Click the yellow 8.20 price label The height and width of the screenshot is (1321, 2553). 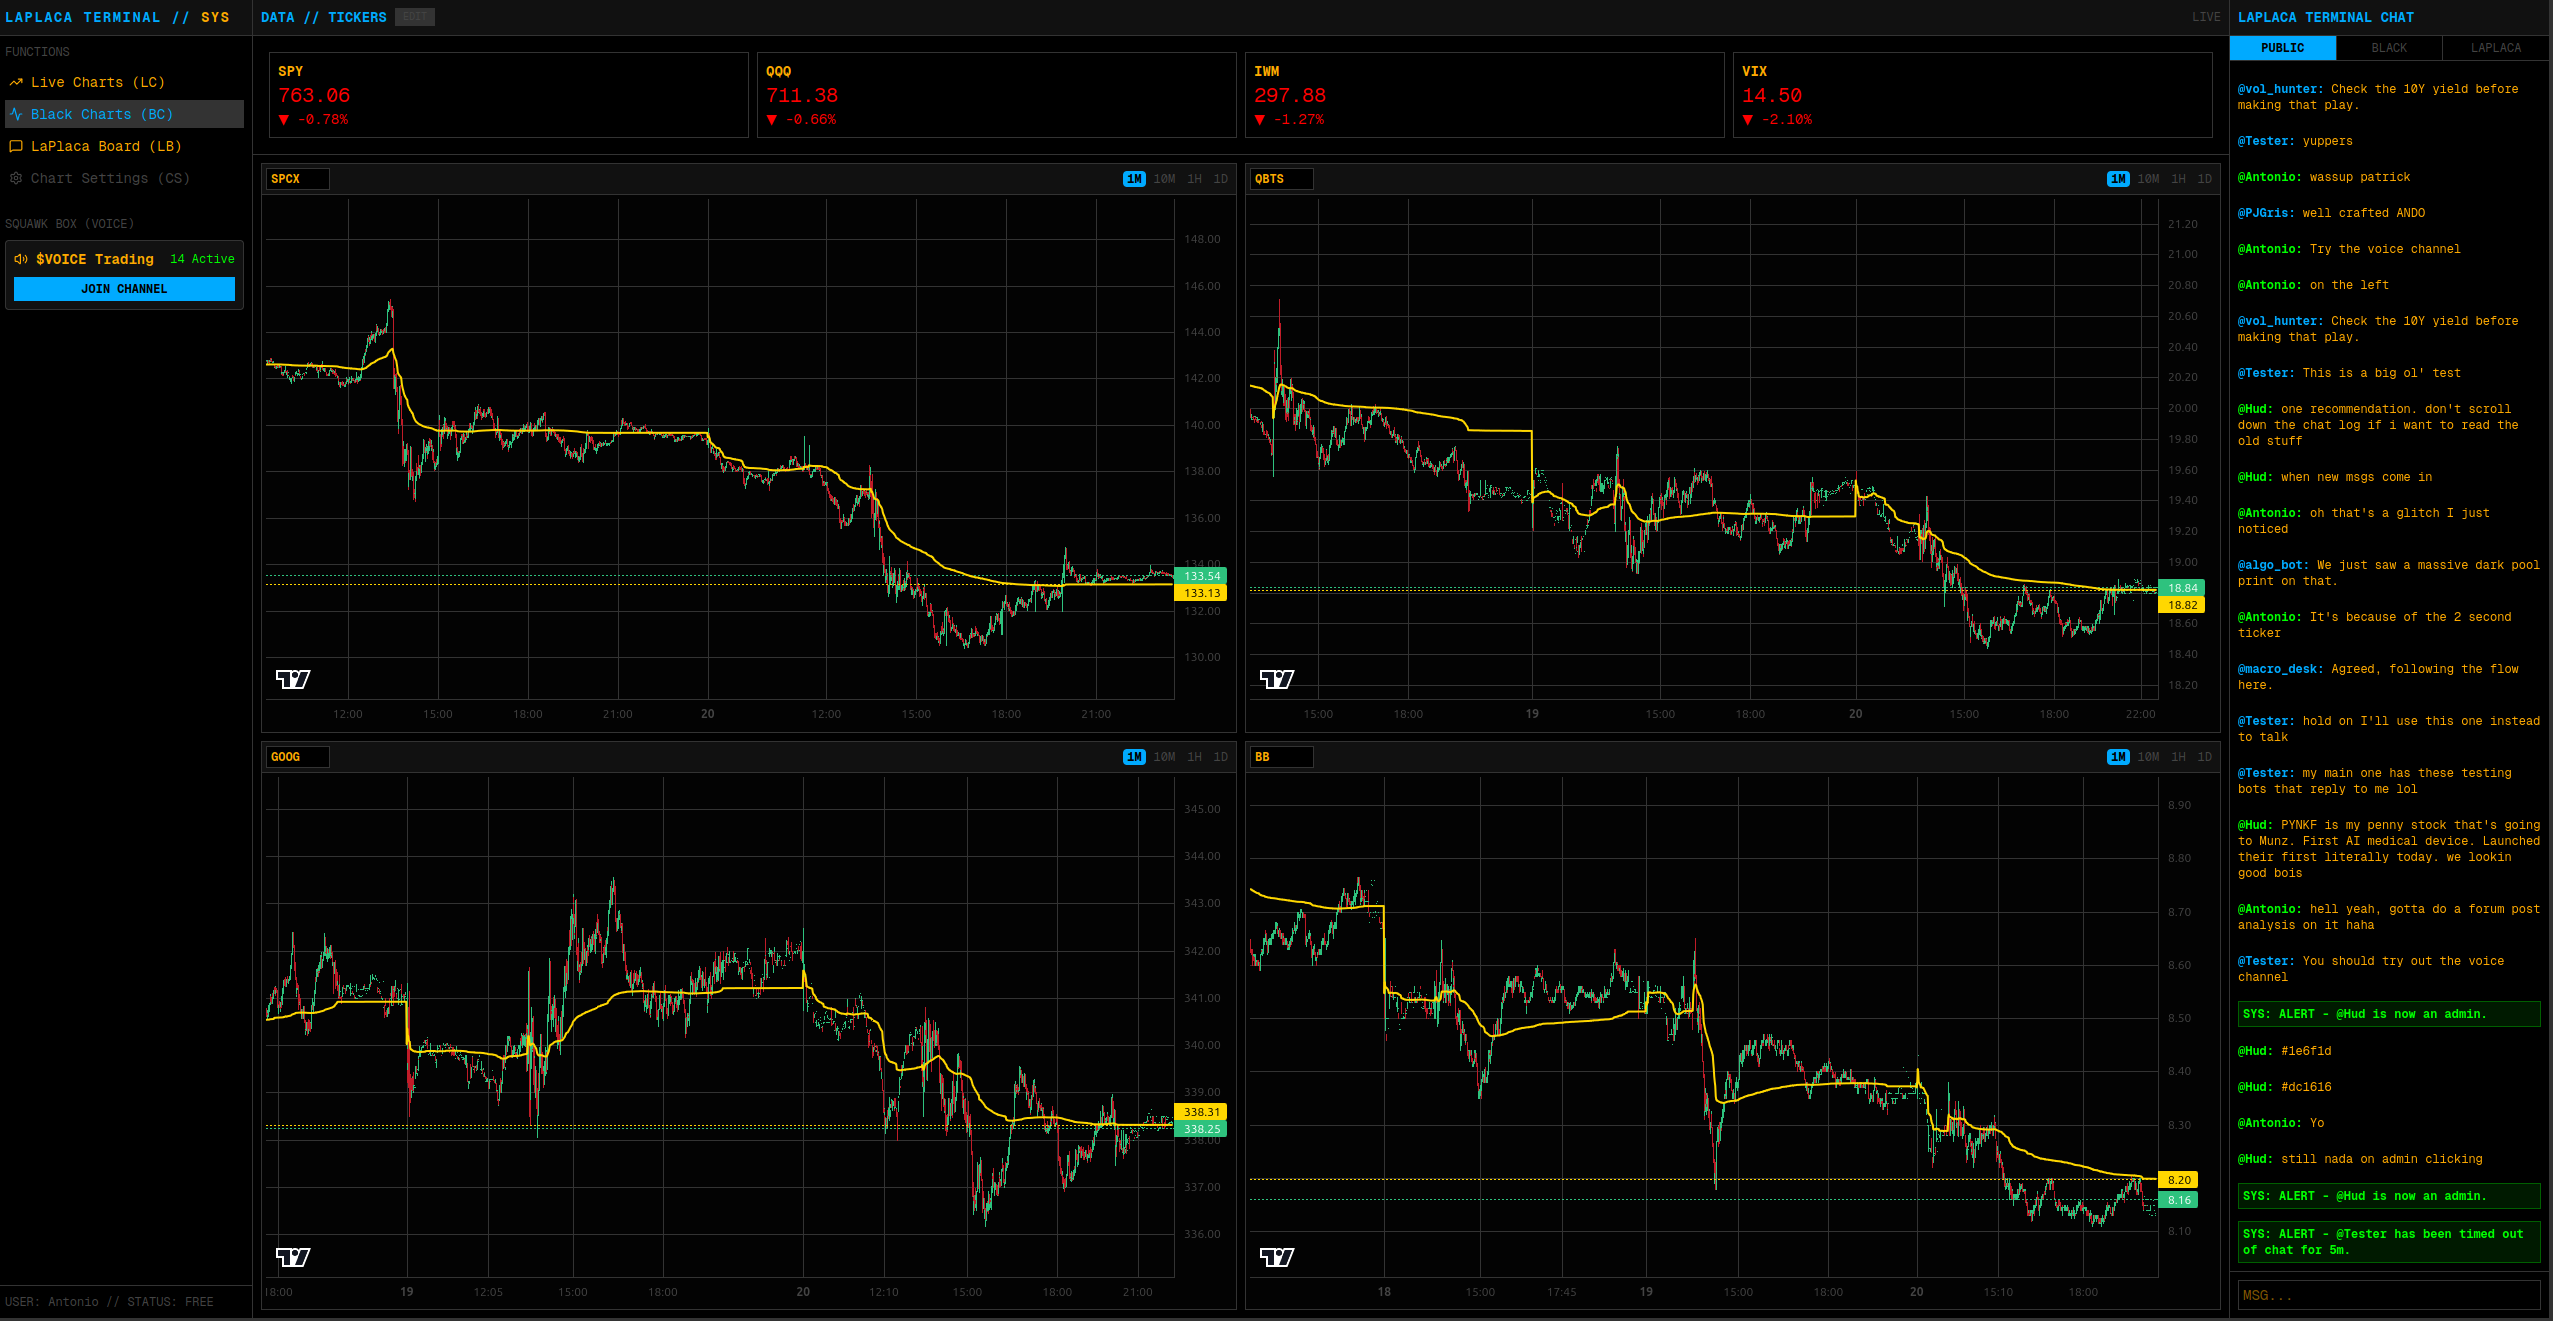[2179, 1180]
